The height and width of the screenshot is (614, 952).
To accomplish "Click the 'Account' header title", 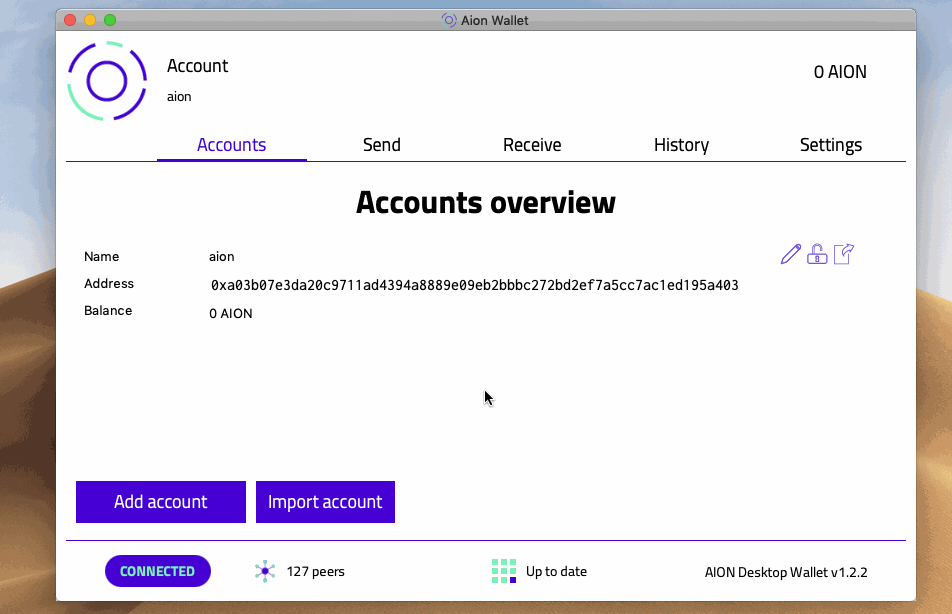I will (x=197, y=66).
